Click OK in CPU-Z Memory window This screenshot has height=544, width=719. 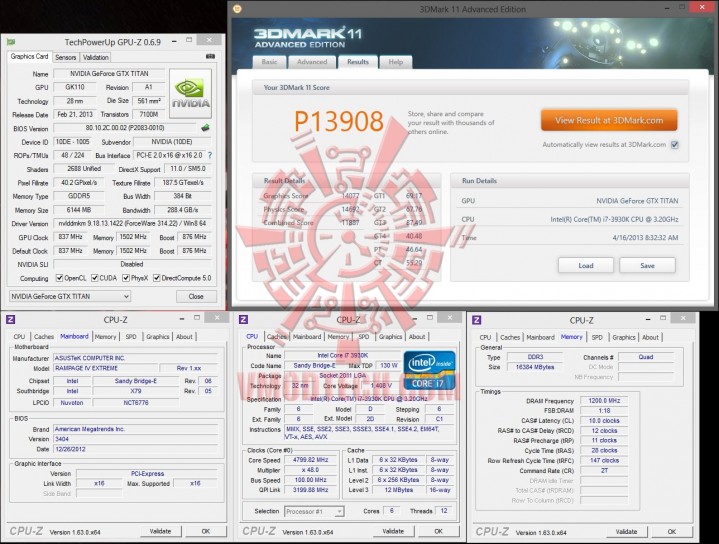(672, 532)
